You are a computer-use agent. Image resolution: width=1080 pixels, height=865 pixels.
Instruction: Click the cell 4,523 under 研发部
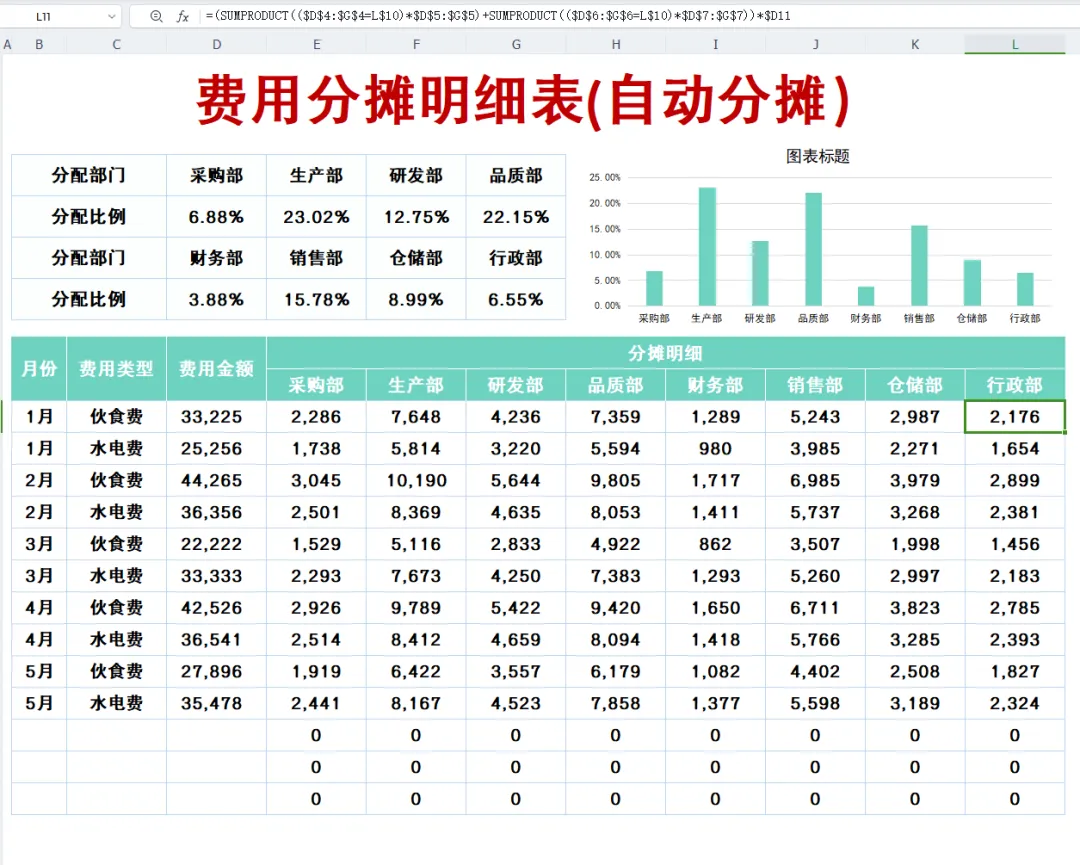[x=516, y=703]
